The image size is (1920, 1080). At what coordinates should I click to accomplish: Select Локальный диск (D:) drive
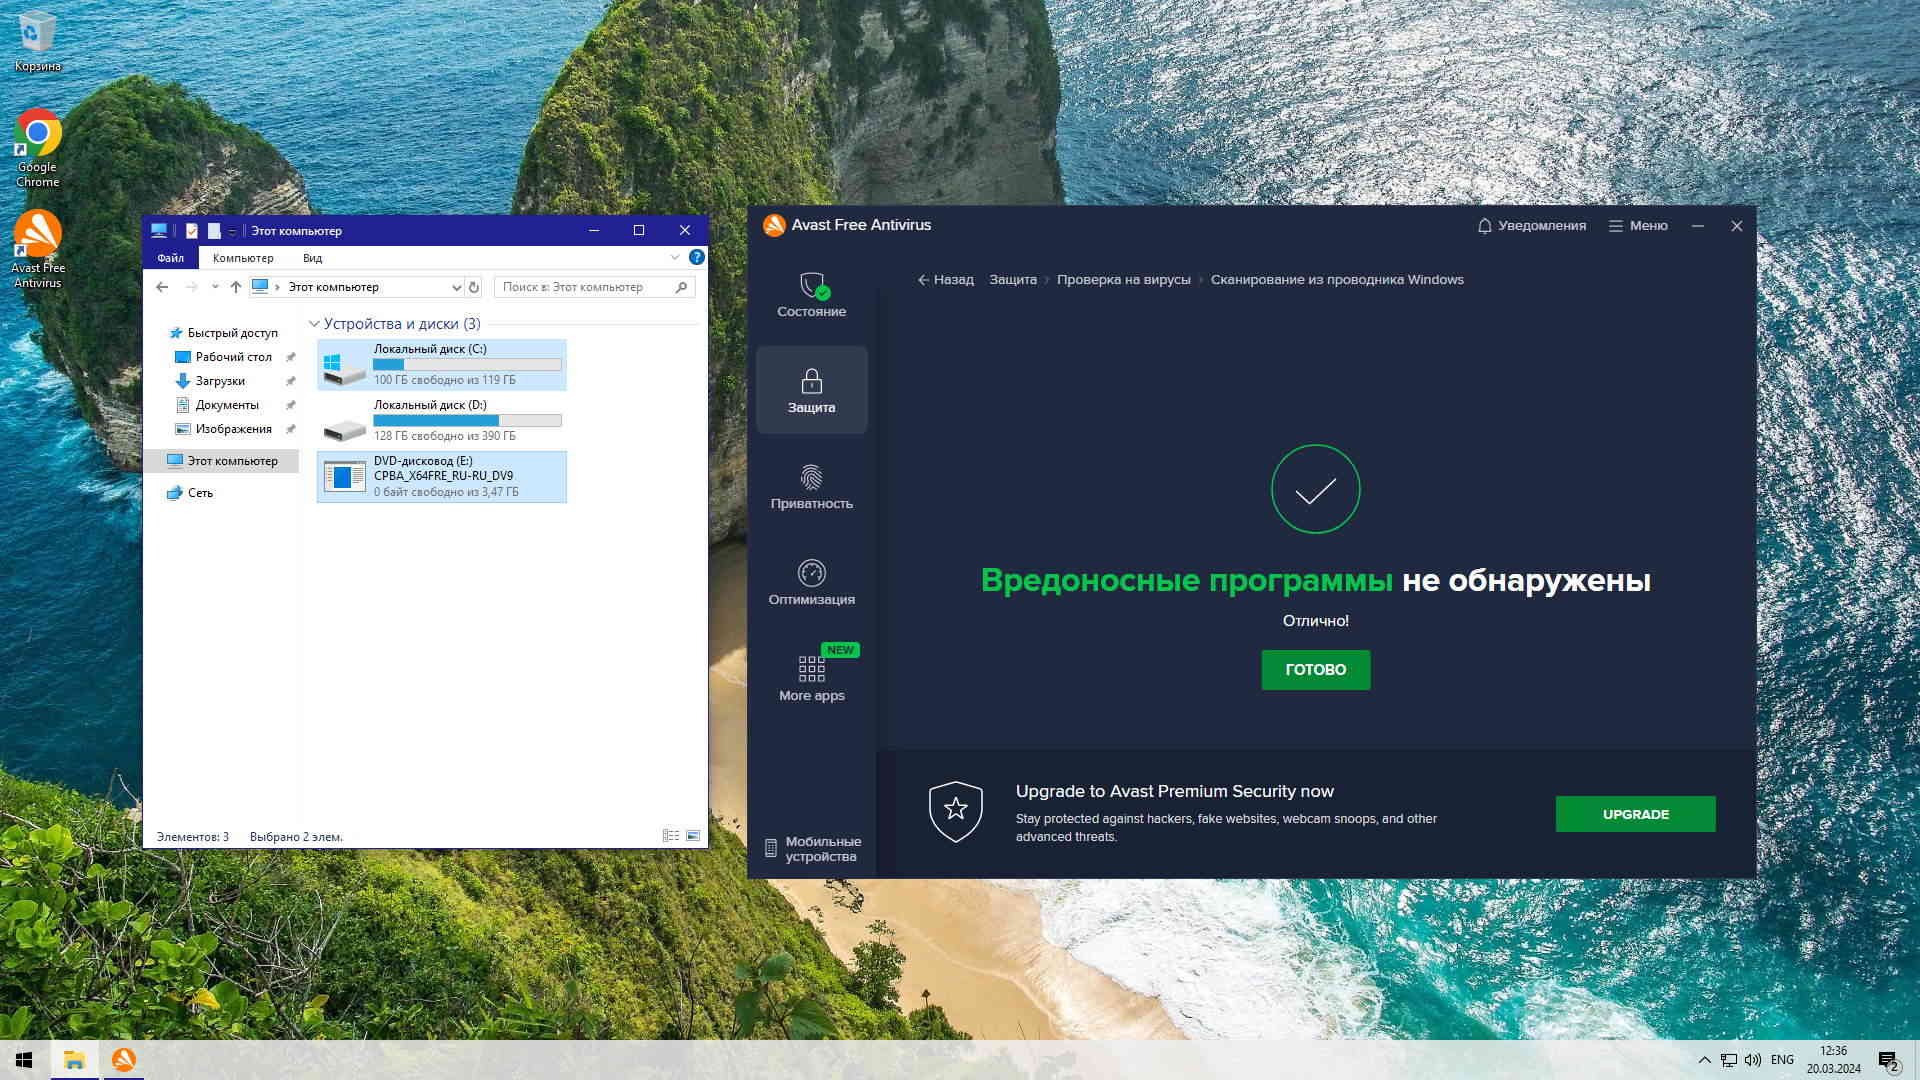pyautogui.click(x=442, y=420)
